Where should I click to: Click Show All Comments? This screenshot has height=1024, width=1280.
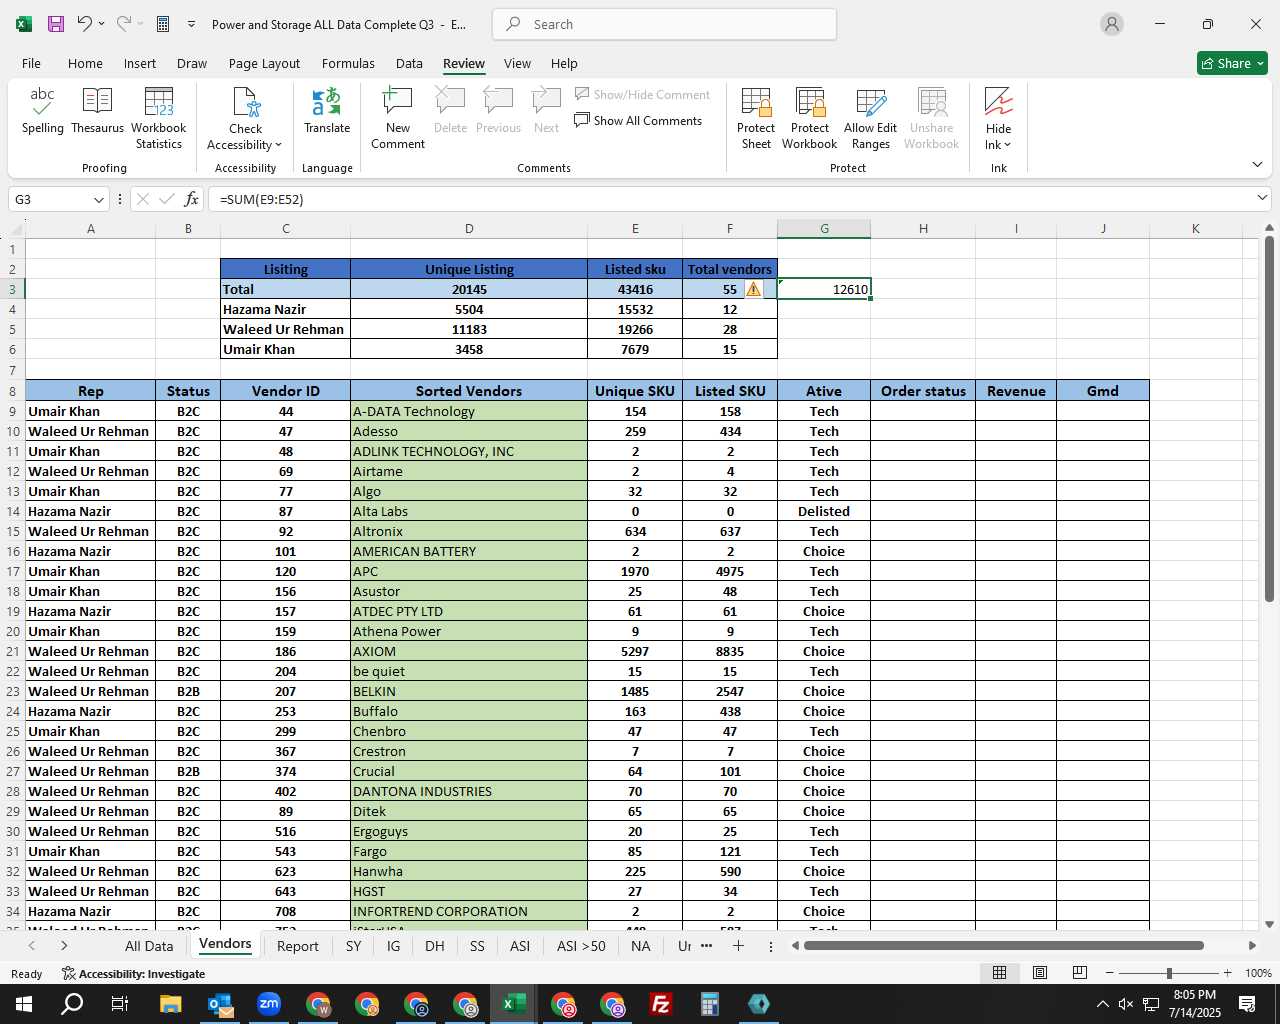pos(638,121)
